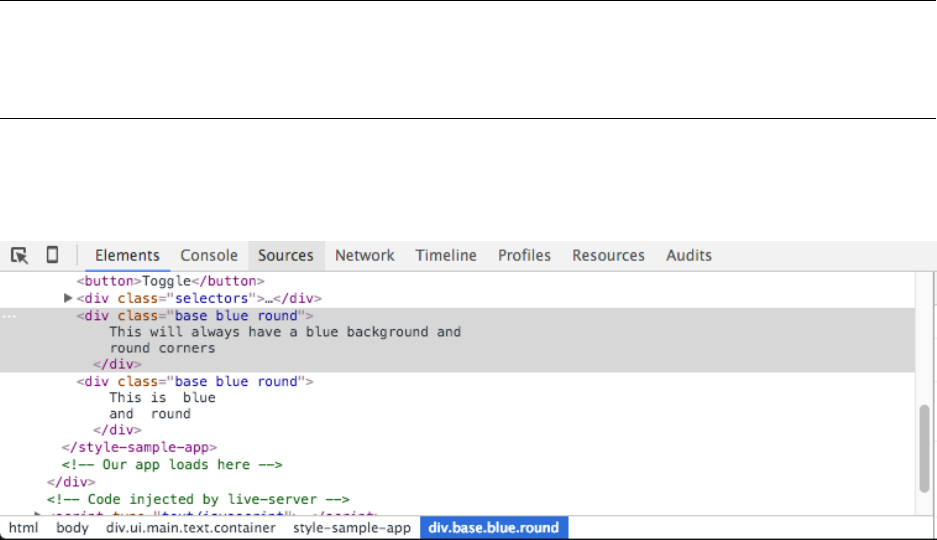This screenshot has width=937, height=540.
Task: Open the Resources tab
Action: click(x=608, y=256)
